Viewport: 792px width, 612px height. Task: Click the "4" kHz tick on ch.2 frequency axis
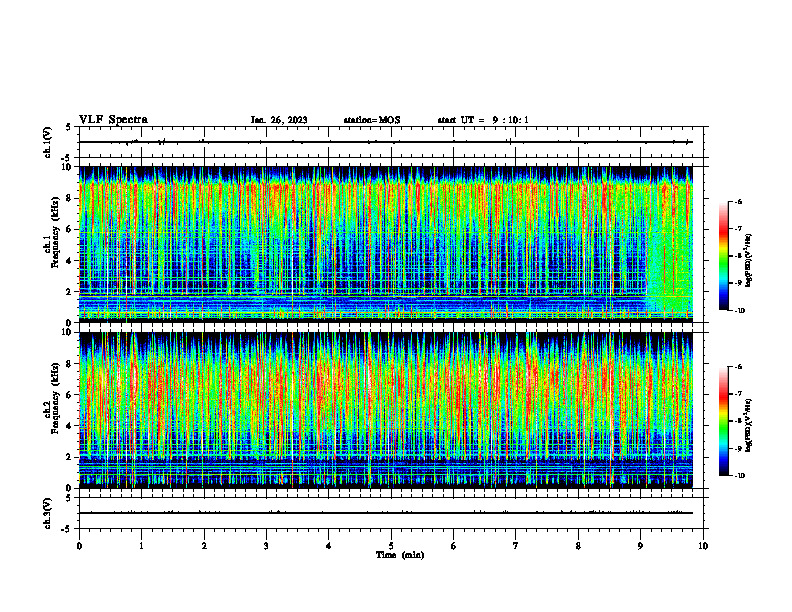click(70, 426)
